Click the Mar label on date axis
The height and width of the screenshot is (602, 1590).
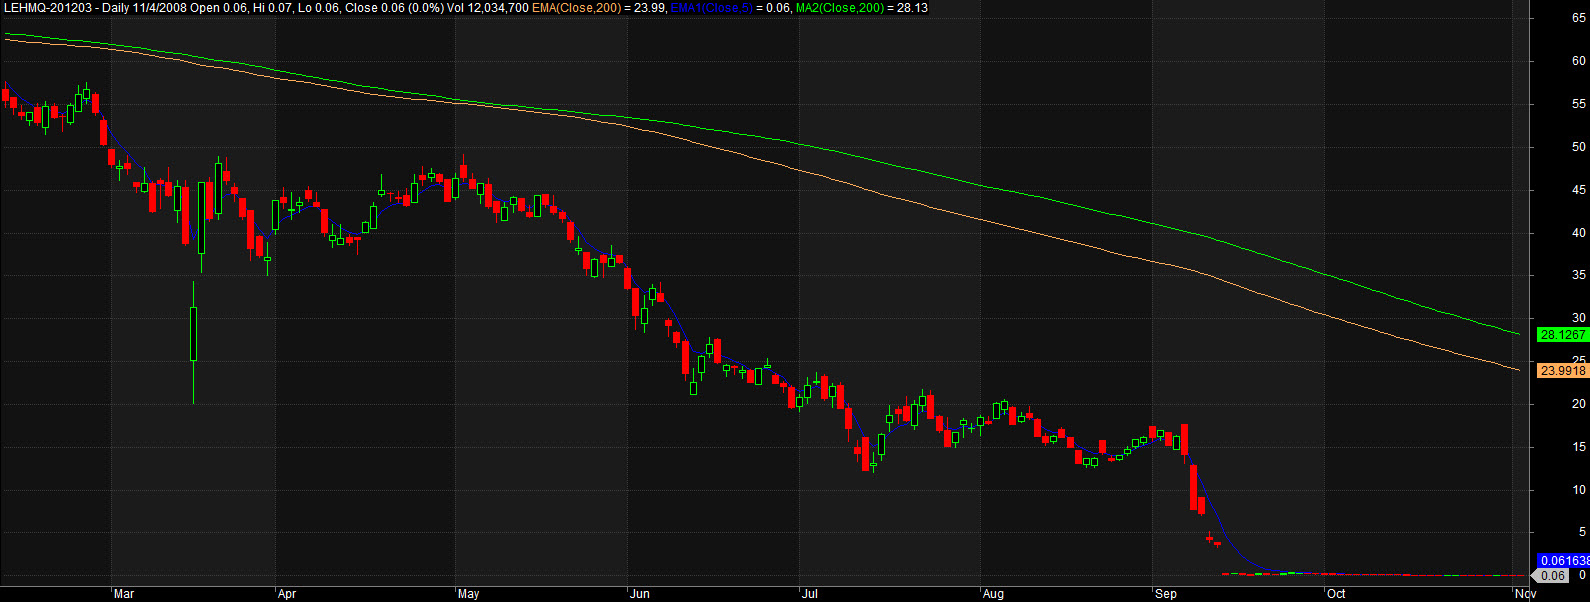click(x=124, y=594)
